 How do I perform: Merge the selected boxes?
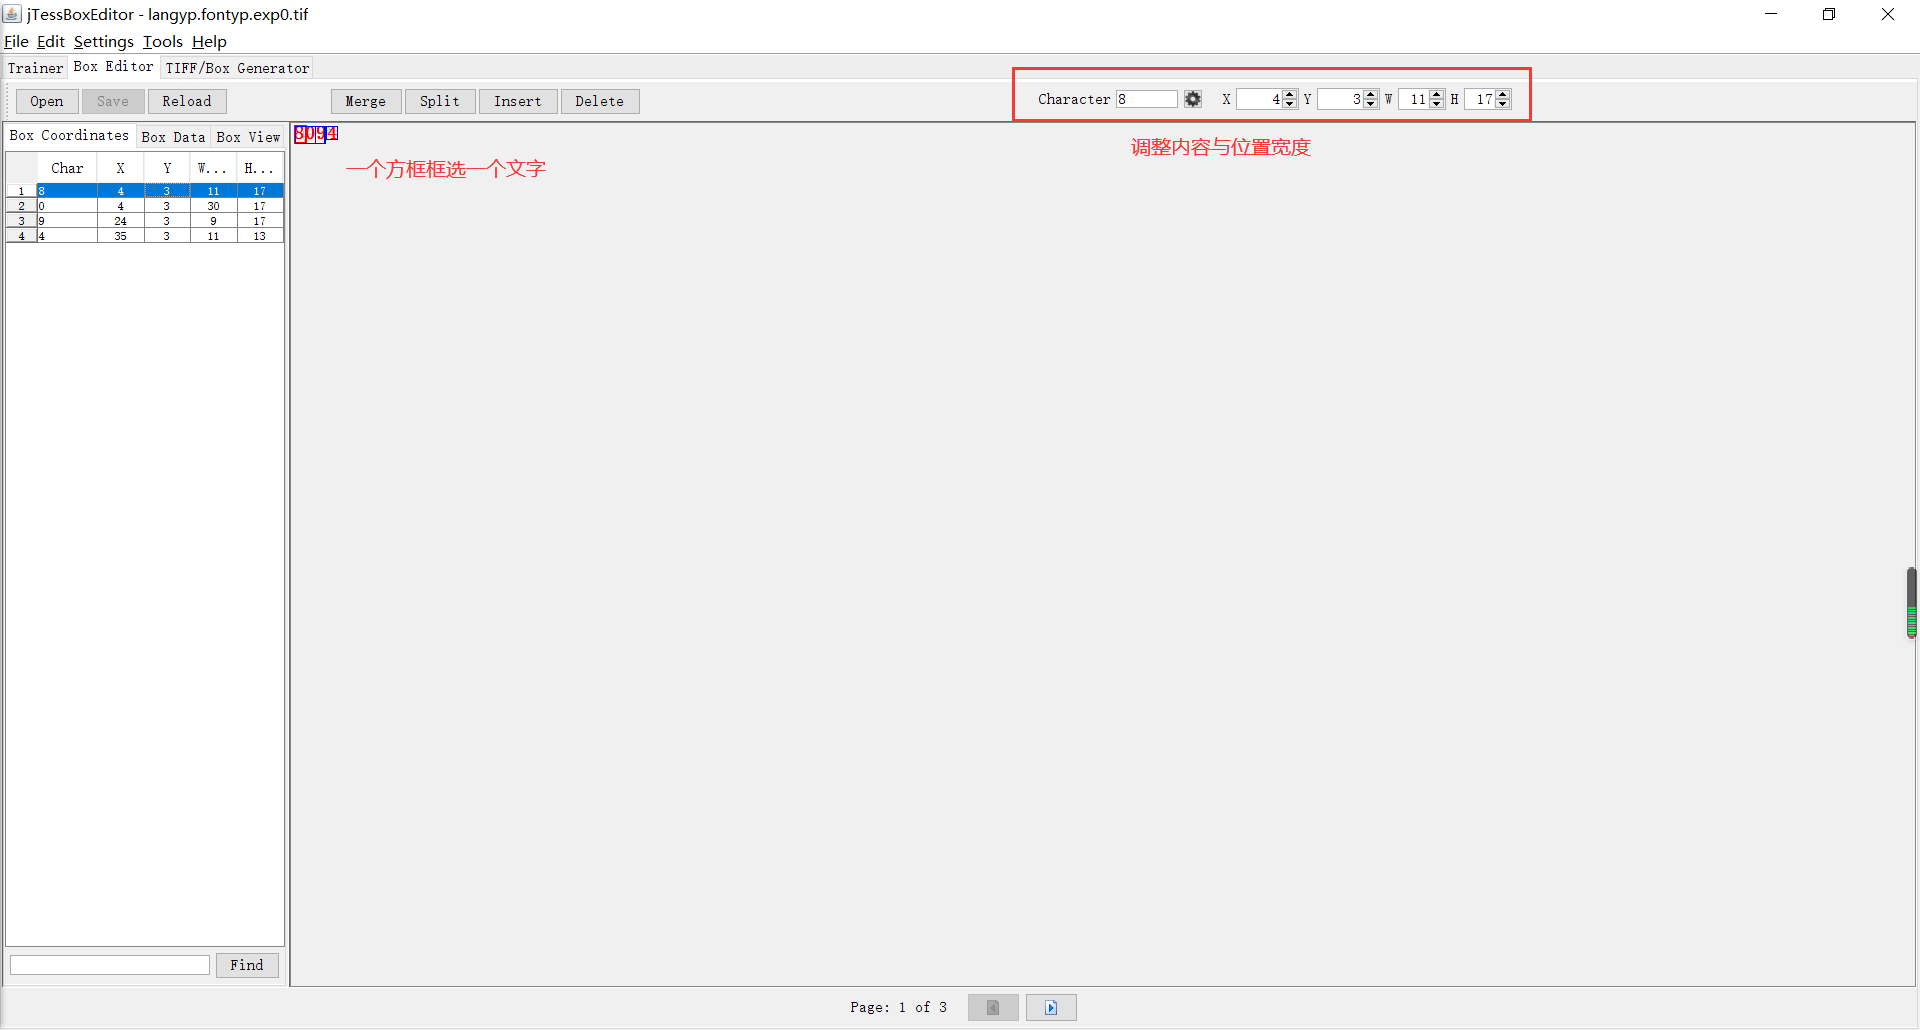tap(366, 101)
